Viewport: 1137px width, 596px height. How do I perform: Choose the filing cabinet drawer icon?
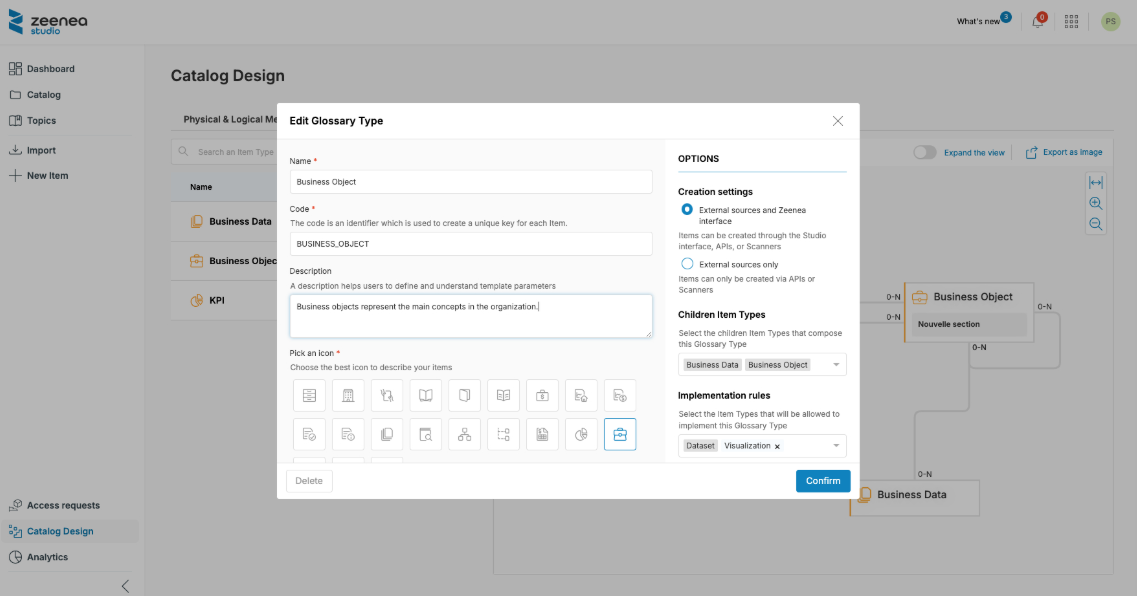pyautogui.click(x=309, y=396)
